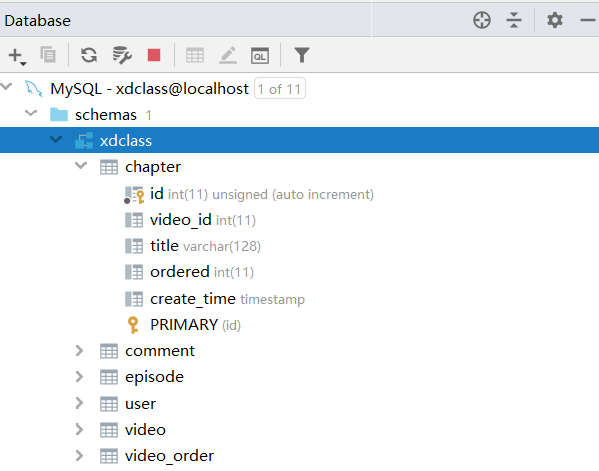Click the Scroll from Editor target icon
599x471 pixels.
pos(482,20)
